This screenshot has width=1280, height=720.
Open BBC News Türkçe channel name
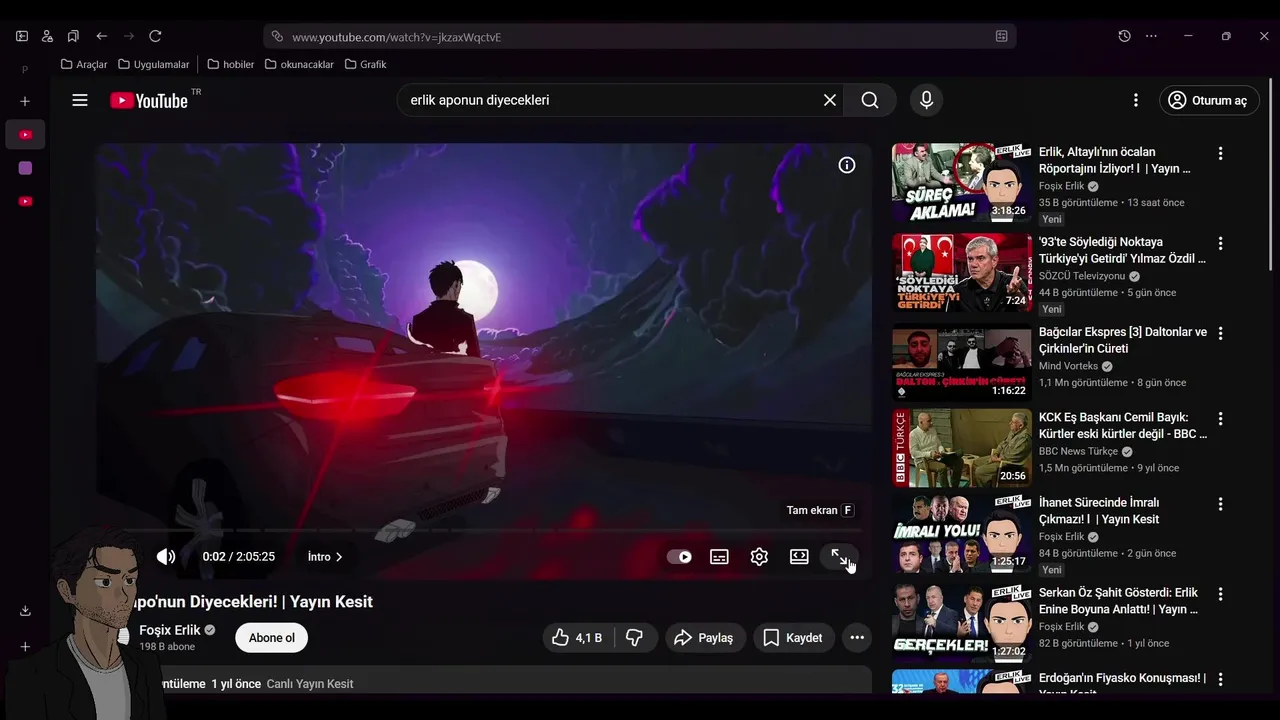coord(1078,451)
